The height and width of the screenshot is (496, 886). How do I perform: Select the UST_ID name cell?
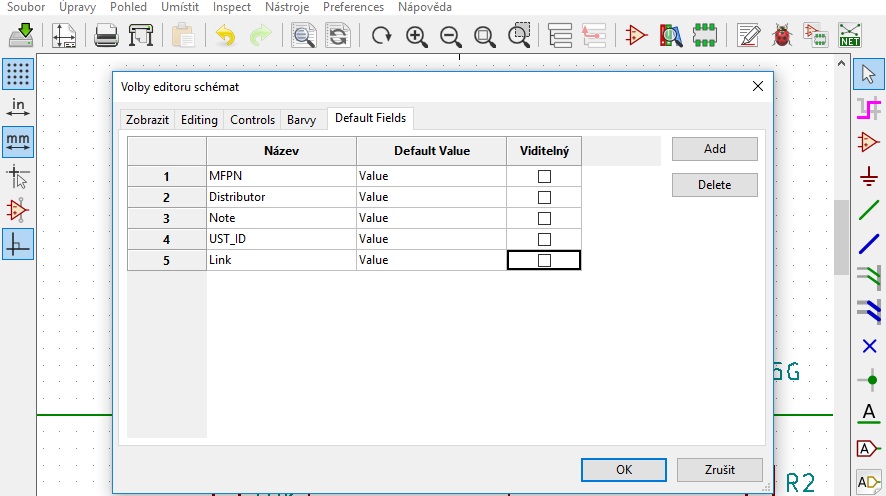(x=281, y=239)
